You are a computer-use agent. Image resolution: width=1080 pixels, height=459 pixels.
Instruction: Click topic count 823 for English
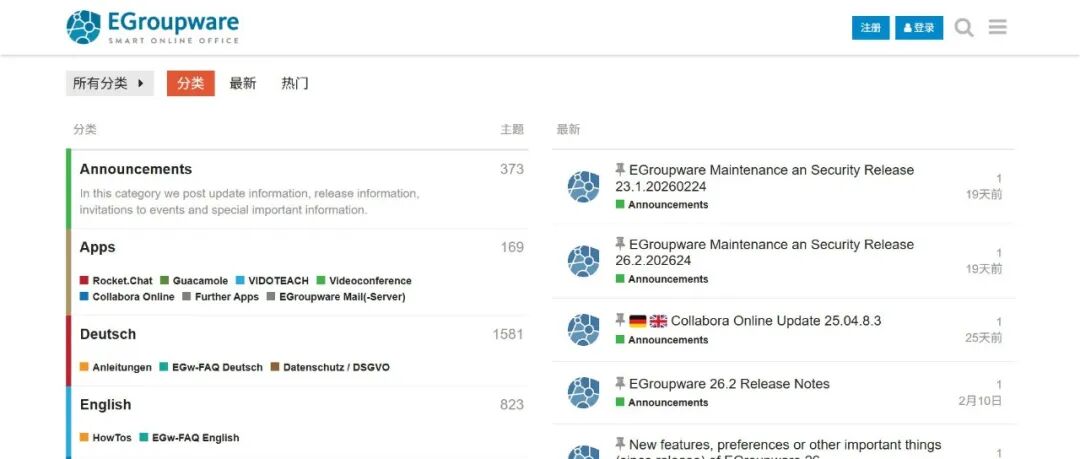coord(512,405)
